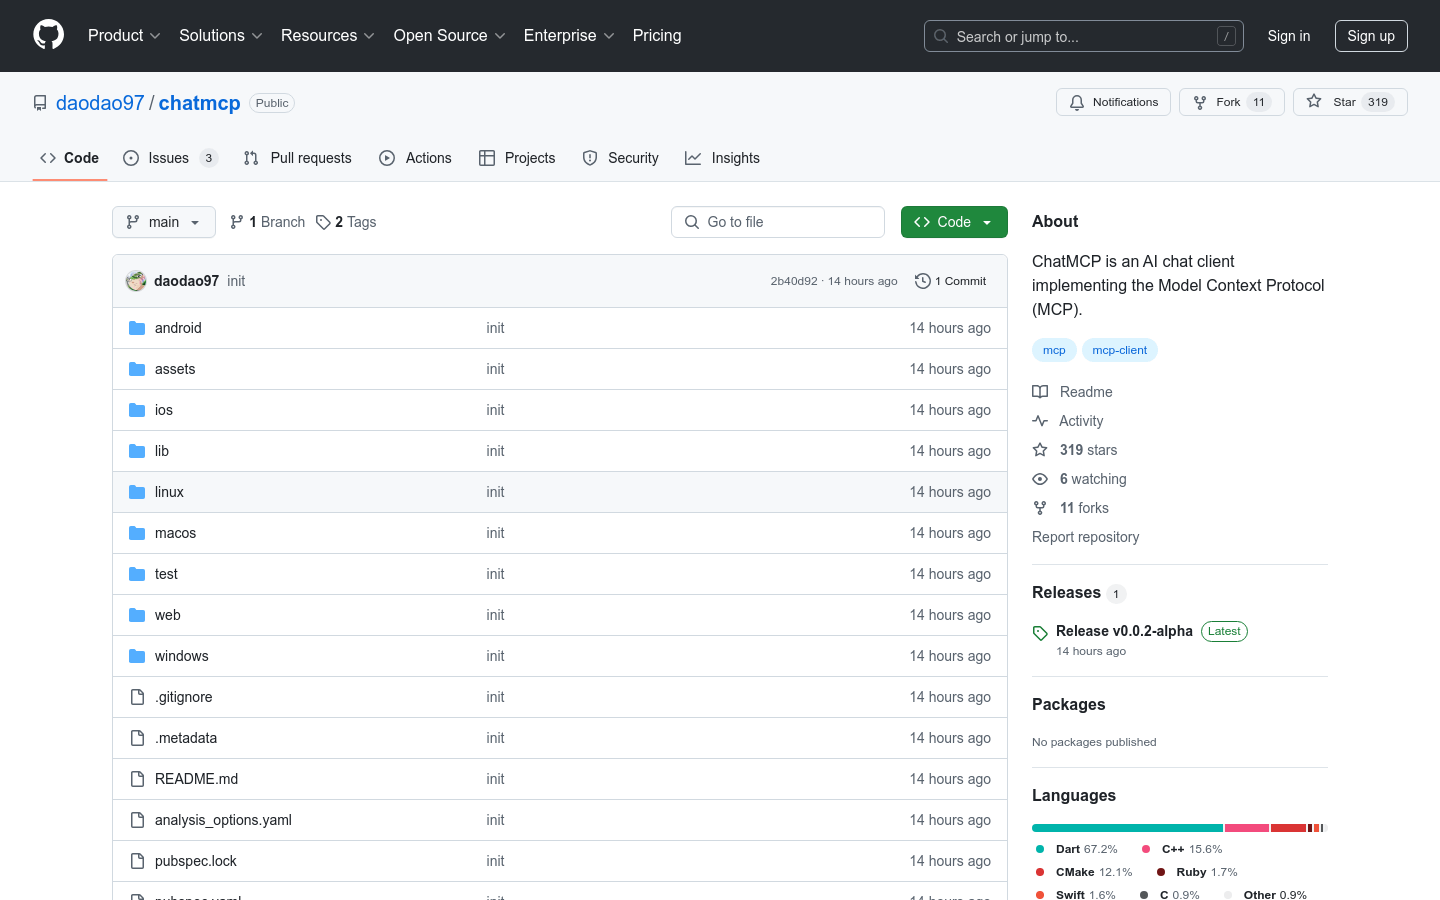Open the Releases heading link
1440x900 pixels.
[x=1079, y=593]
